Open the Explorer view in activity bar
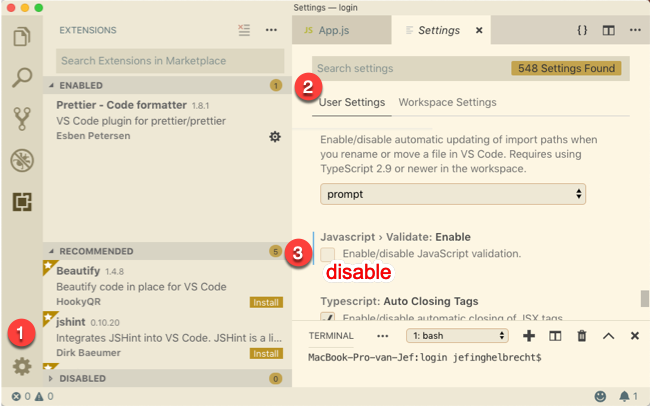Viewport: 650px width, 406px height. [22, 36]
